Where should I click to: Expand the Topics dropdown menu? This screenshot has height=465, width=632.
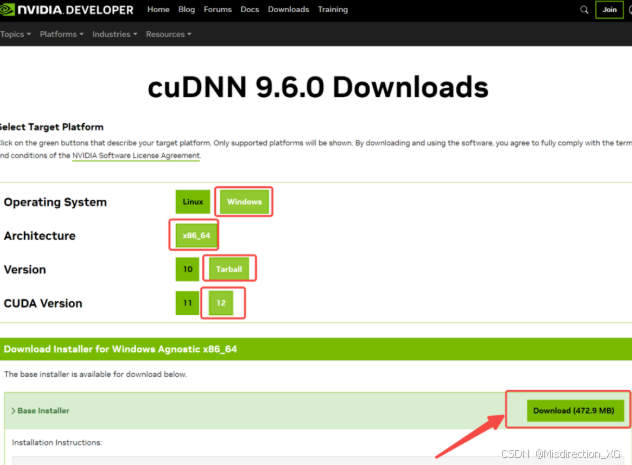pyautogui.click(x=15, y=34)
